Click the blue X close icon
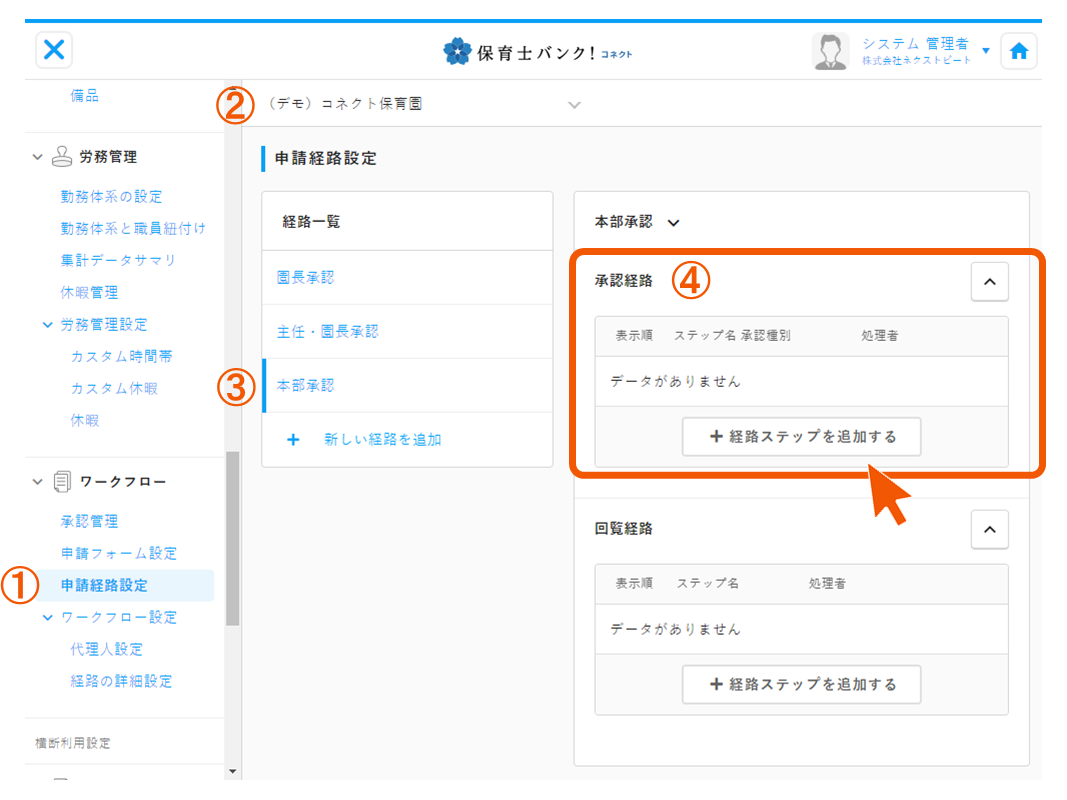This screenshot has width=1067, height=800. [x=54, y=50]
